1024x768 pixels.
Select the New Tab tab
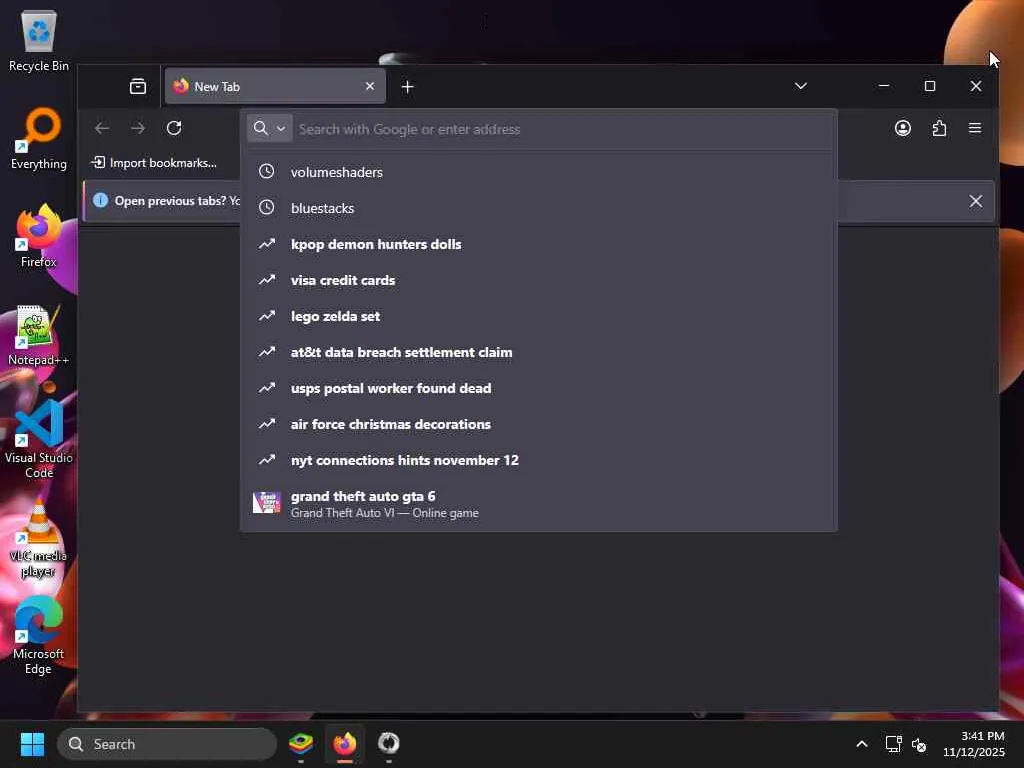[275, 86]
